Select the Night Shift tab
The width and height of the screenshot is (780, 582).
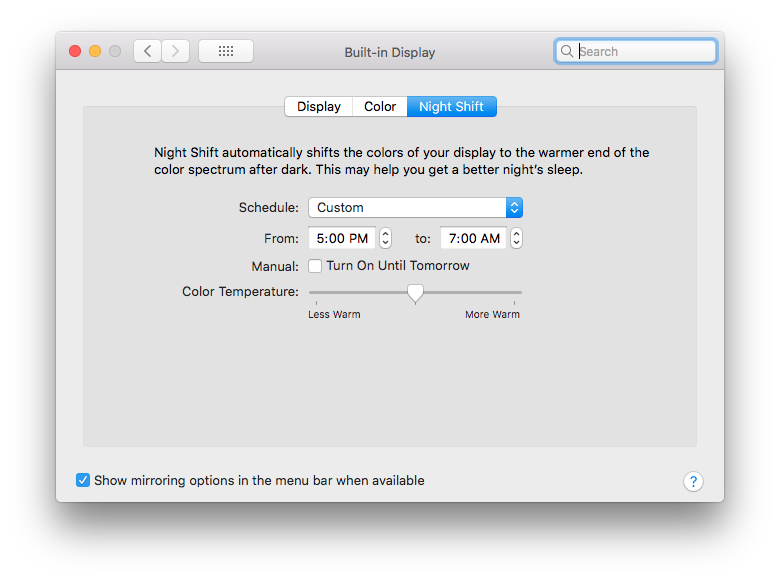[x=452, y=106]
